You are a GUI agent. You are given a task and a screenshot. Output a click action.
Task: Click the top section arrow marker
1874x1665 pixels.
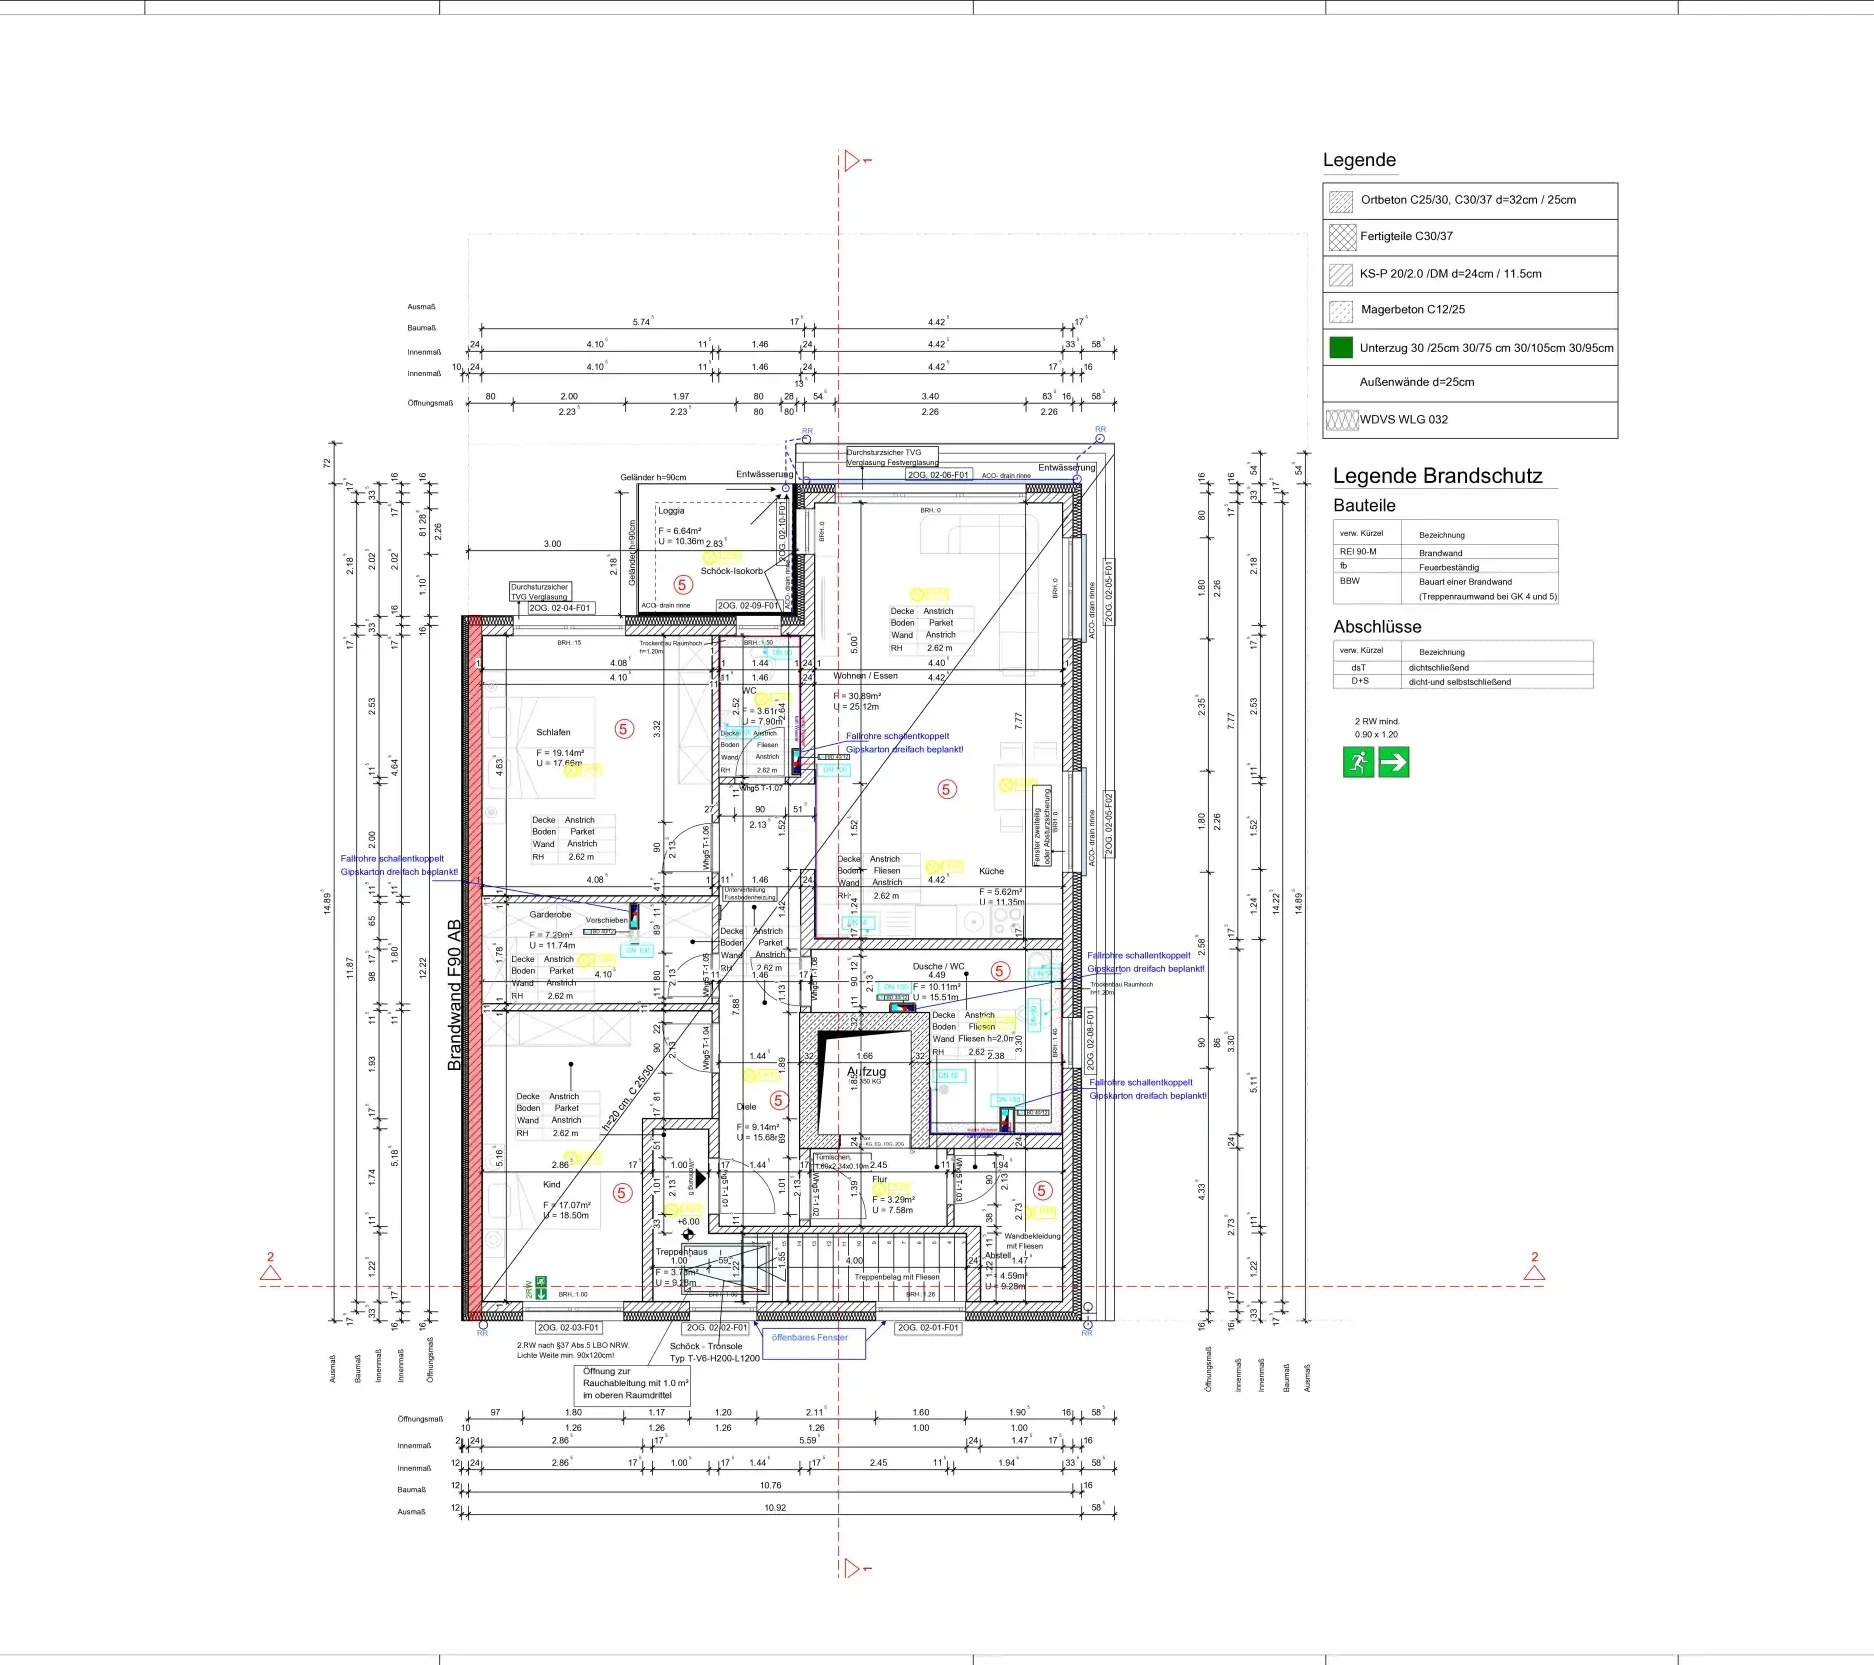851,160
